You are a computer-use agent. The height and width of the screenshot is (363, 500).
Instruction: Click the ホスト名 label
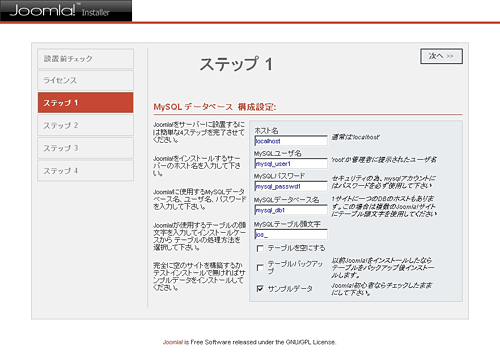(x=266, y=130)
